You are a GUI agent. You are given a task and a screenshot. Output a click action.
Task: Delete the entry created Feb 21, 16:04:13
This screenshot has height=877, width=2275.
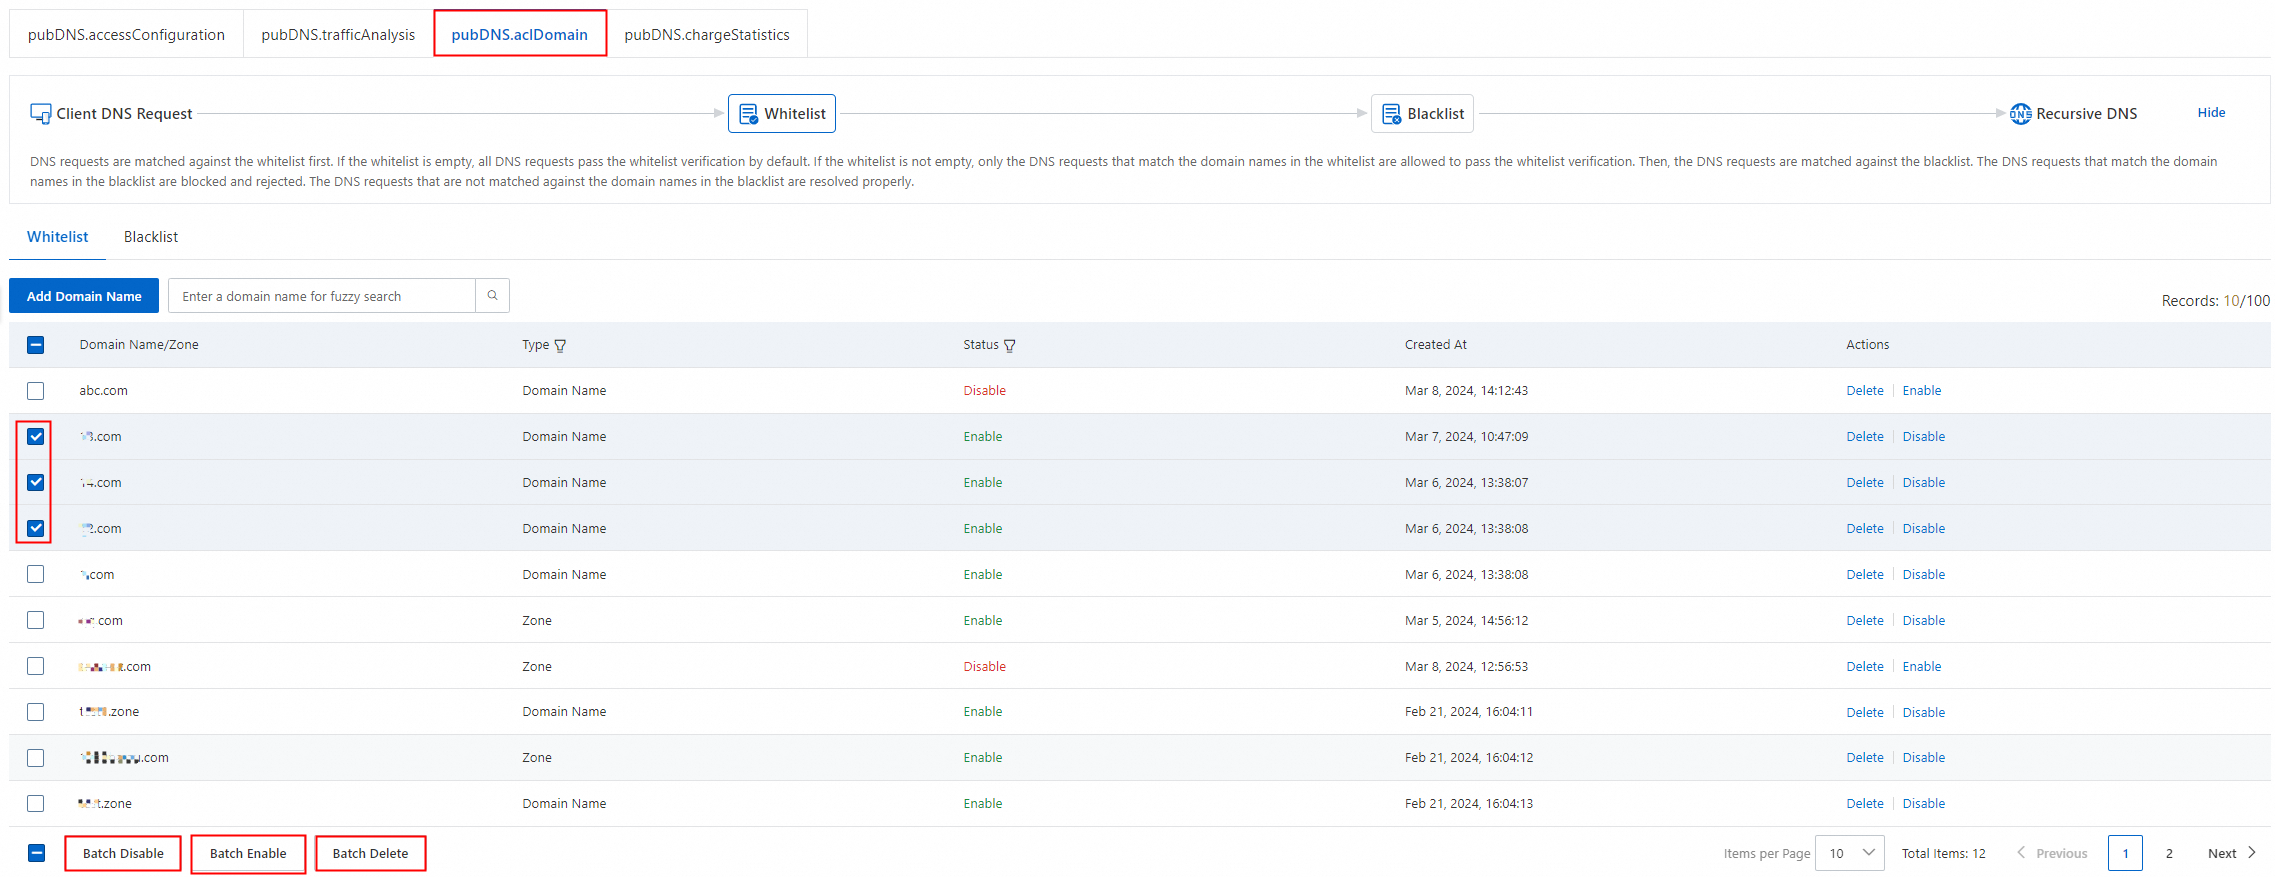point(1865,804)
